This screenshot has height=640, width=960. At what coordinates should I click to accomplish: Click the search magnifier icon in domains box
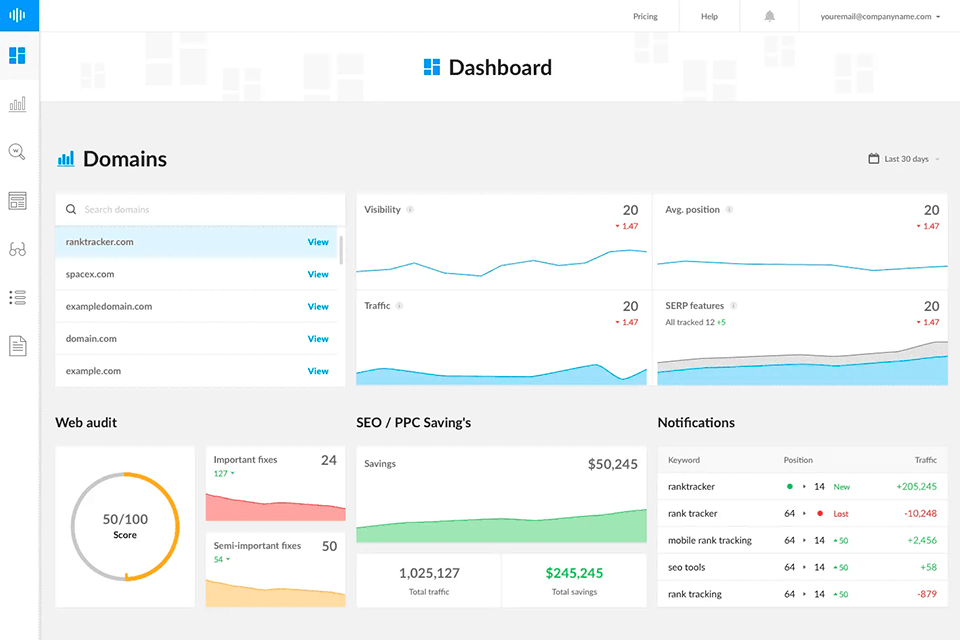click(71, 209)
